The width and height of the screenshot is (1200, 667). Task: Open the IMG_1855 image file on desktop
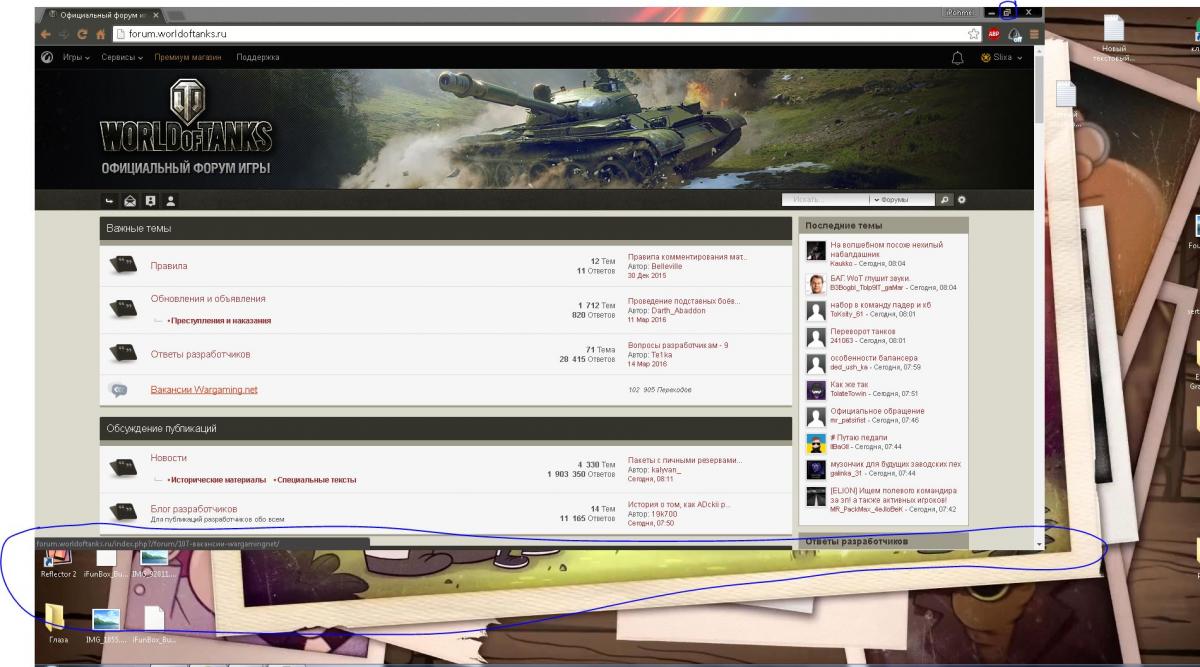(105, 626)
